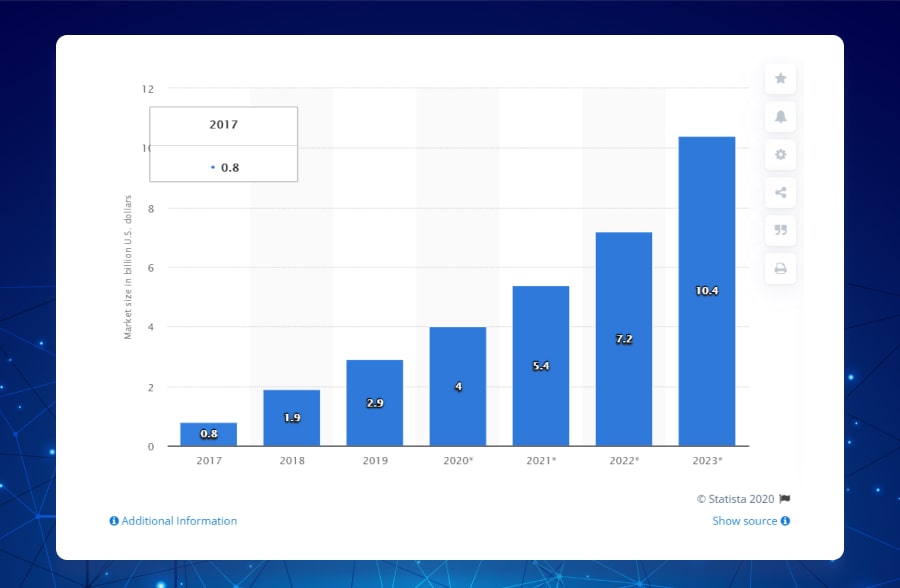The width and height of the screenshot is (900, 588).
Task: Click the share icon
Action: 780,192
